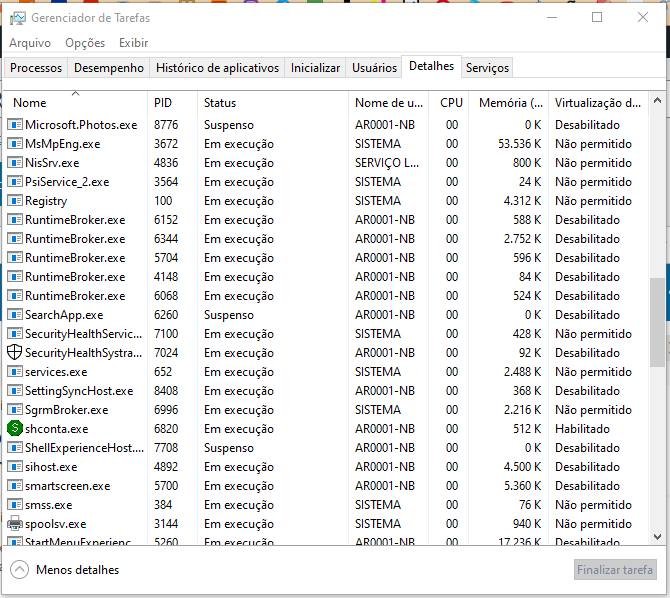Click memory value 53.536 K
670x598 pixels.
pos(520,144)
